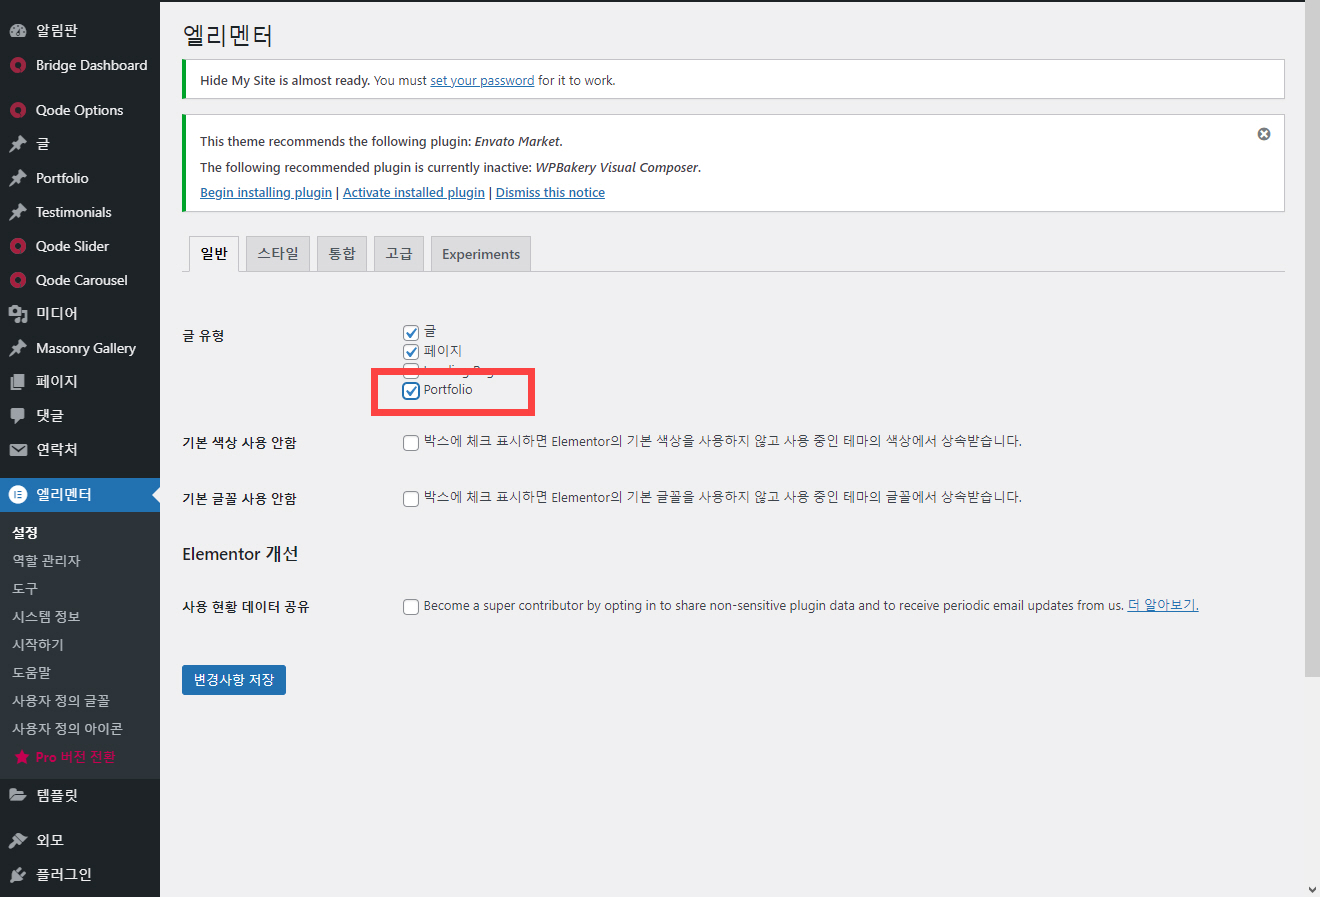Click the 사용 현황 데이터 공유 label

[x=246, y=607]
